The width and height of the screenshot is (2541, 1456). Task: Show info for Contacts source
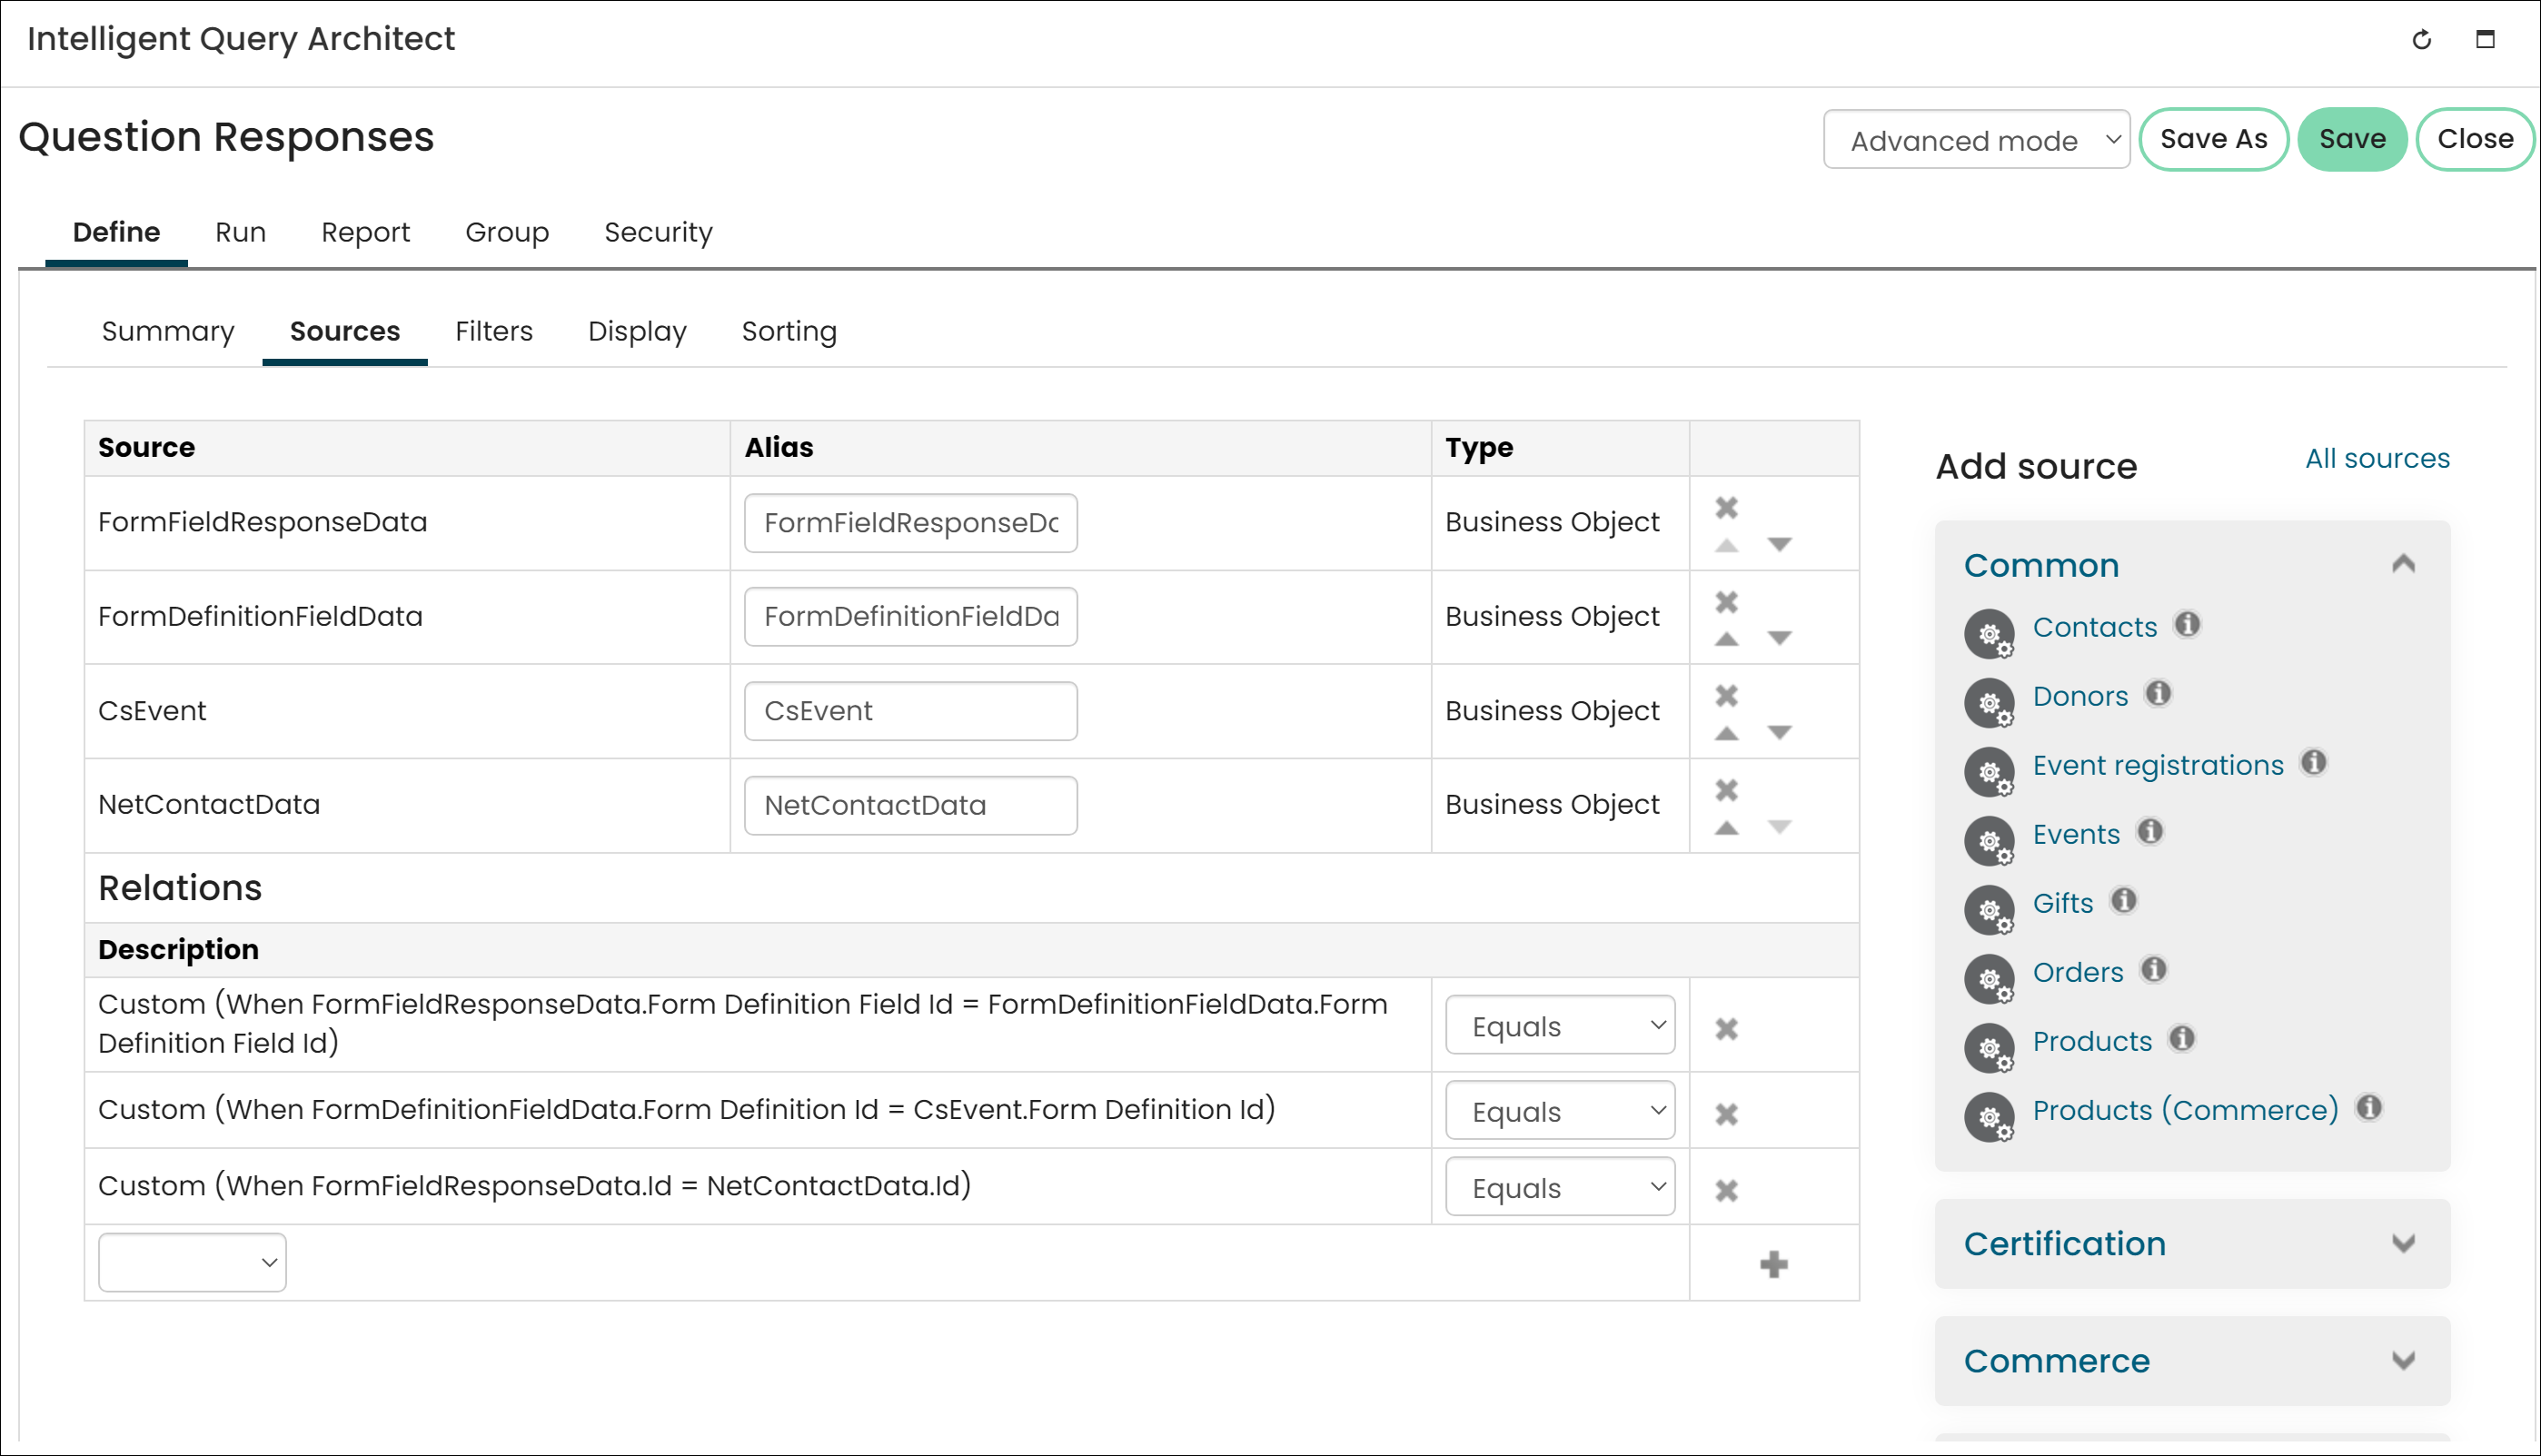tap(2187, 624)
